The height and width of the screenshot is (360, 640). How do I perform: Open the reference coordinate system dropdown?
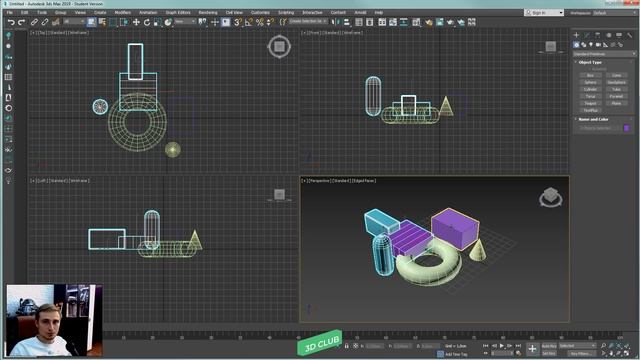pos(185,21)
